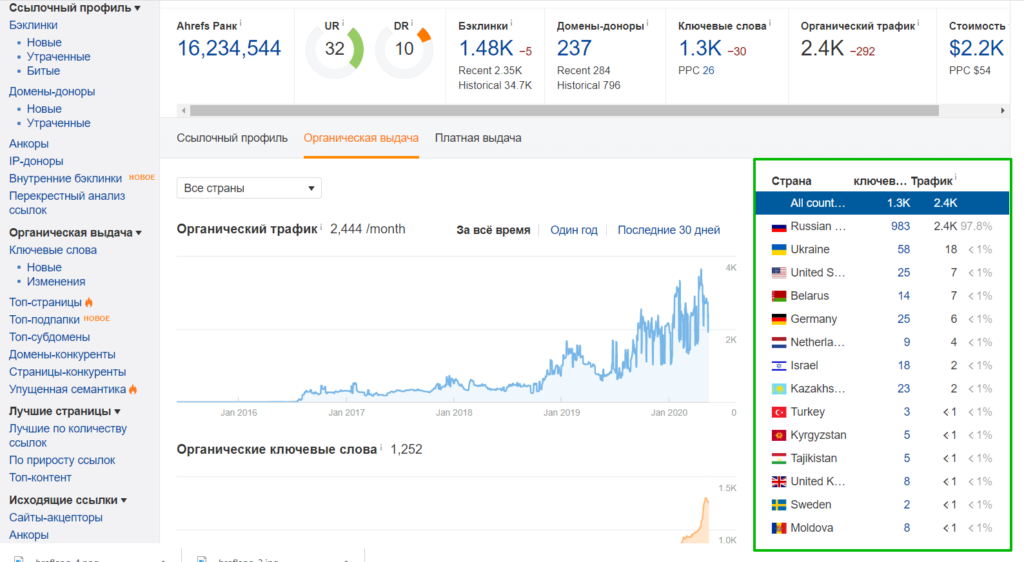The height and width of the screenshot is (562, 1024).
Task: Click the Kazakhstan flag icon
Action: click(778, 389)
